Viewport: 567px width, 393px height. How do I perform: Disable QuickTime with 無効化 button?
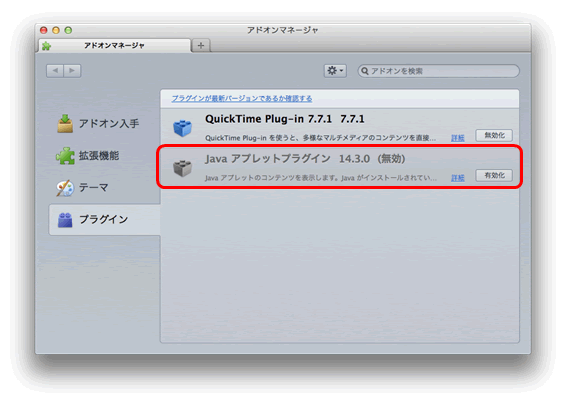(x=494, y=136)
